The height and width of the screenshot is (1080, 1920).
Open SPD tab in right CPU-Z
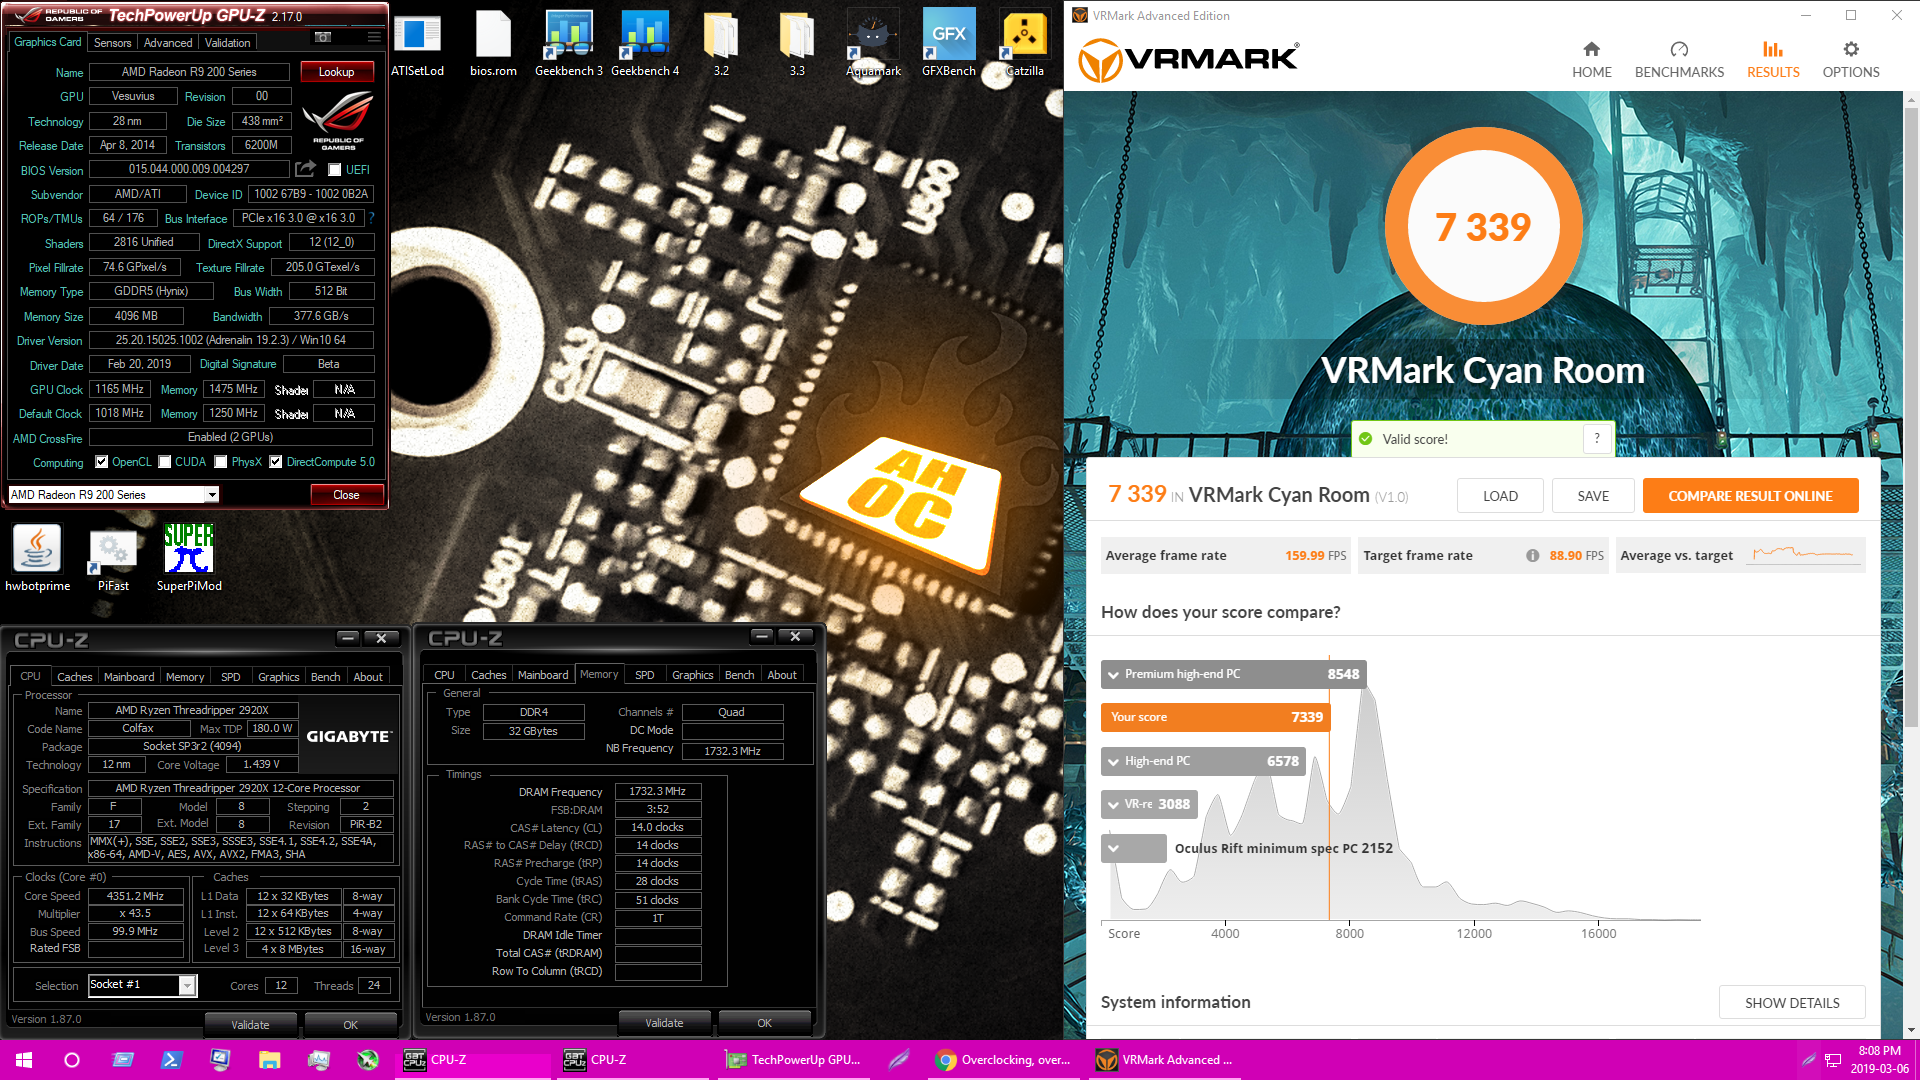(x=644, y=675)
